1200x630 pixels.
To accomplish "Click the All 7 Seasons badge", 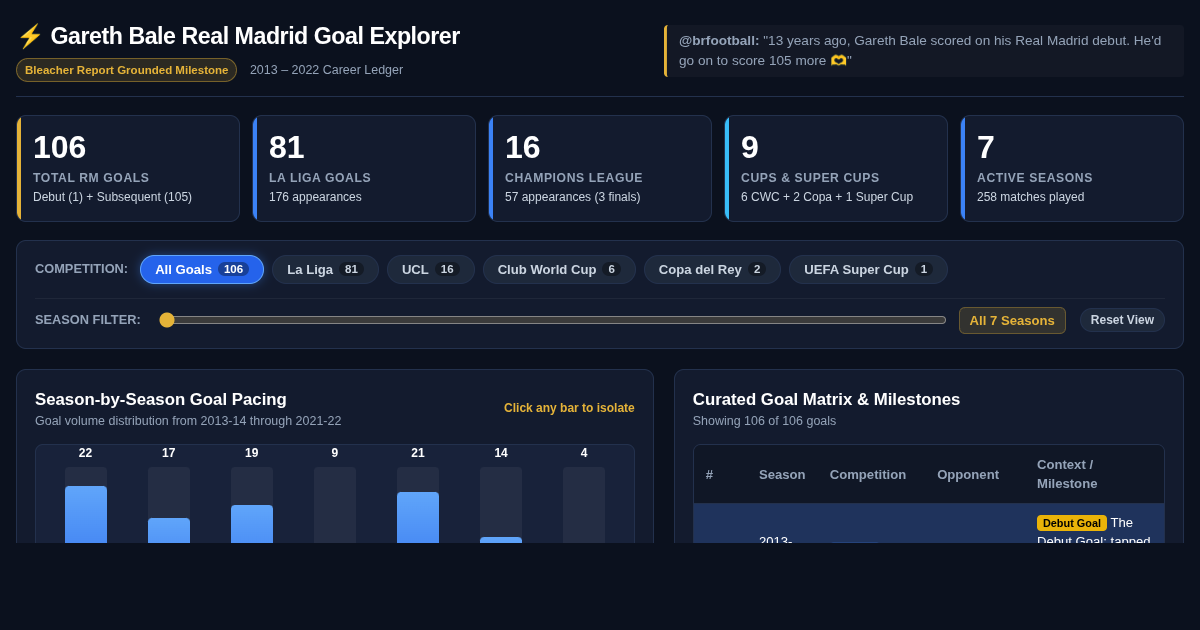I will [1012, 320].
